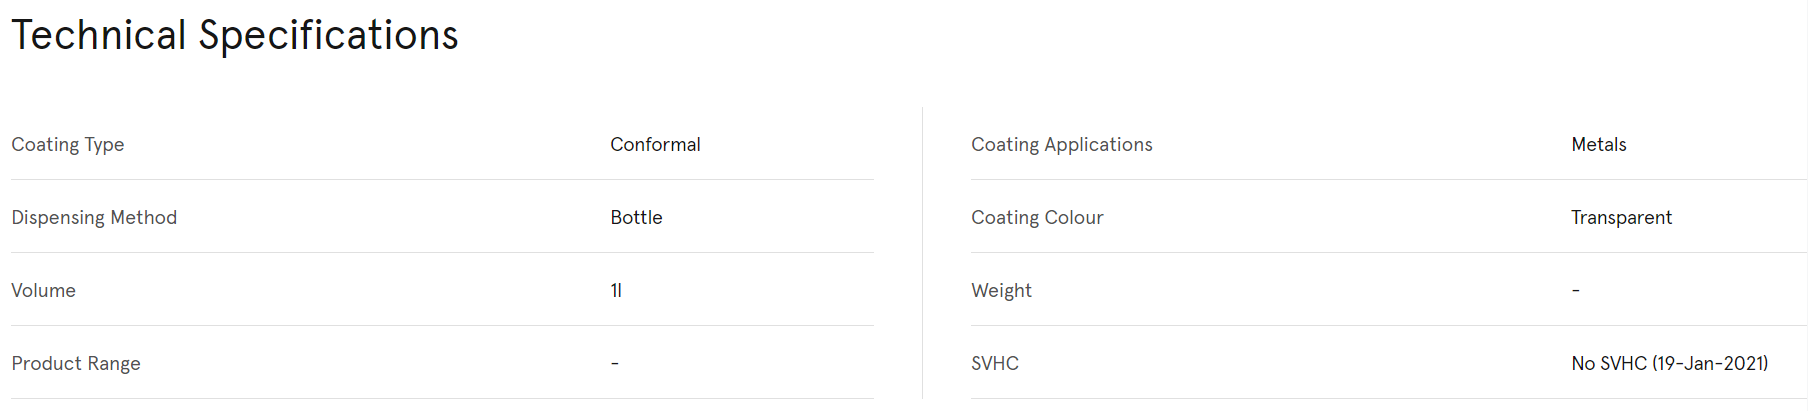Select the Transparent coating colour value
Viewport: 1808px width, 411px height.
point(1621,218)
